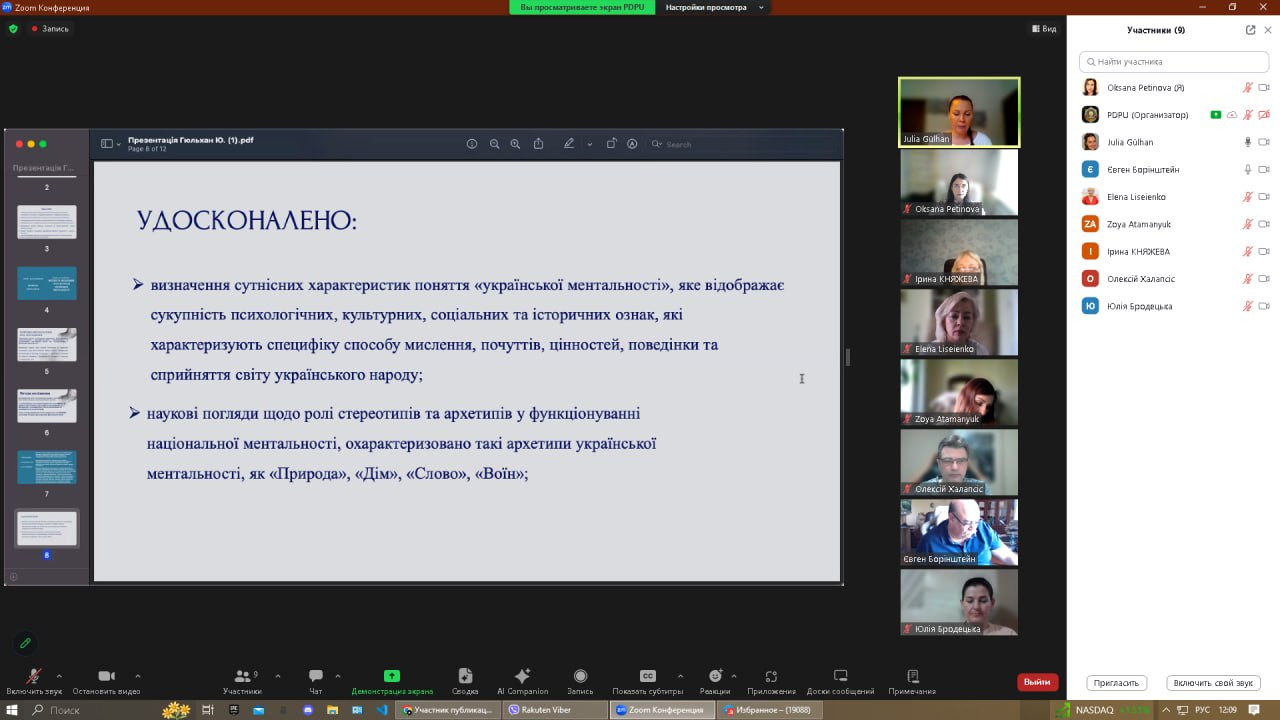
Task: Open Windows Start menu
Action: 10,710
